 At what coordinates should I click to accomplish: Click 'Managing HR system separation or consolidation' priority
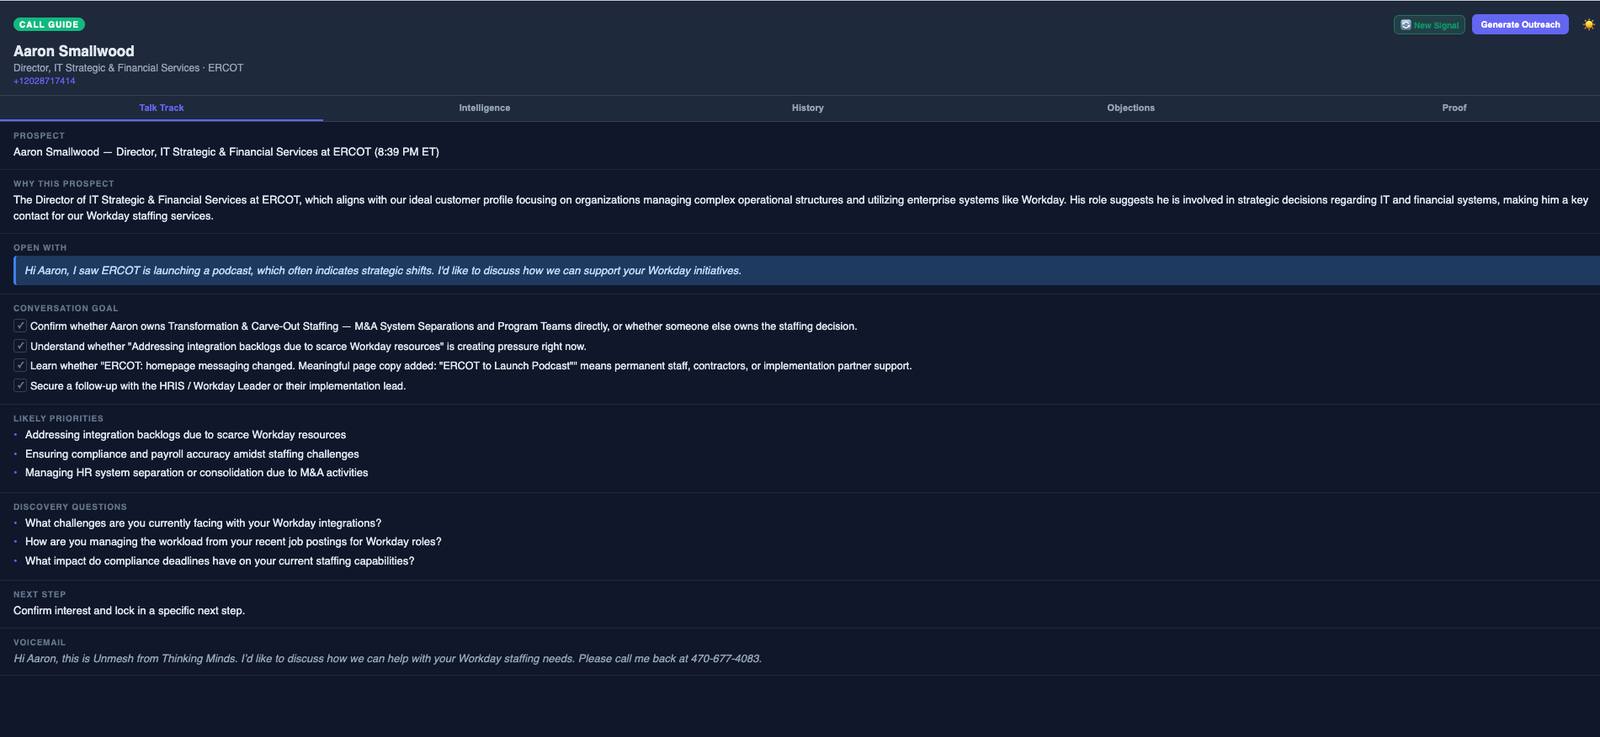[196, 473]
